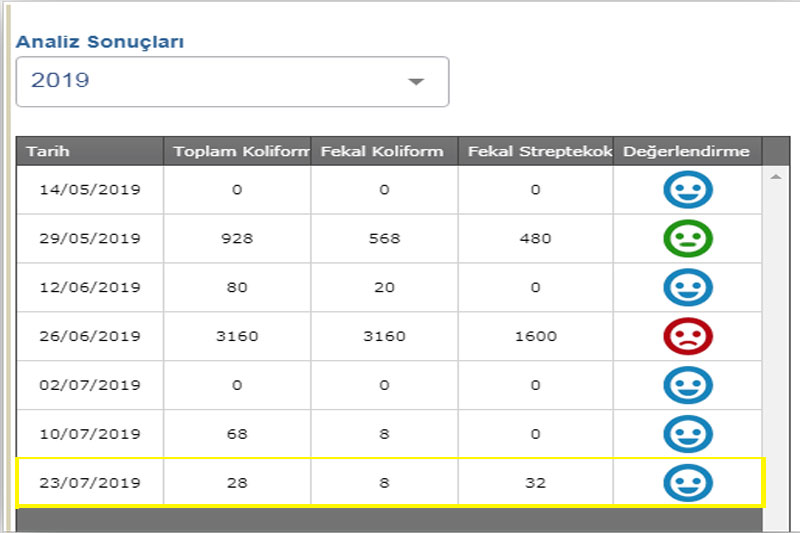The width and height of the screenshot is (800, 533).
Task: Click the Toplam Koliform value 928
Action: (x=237, y=239)
